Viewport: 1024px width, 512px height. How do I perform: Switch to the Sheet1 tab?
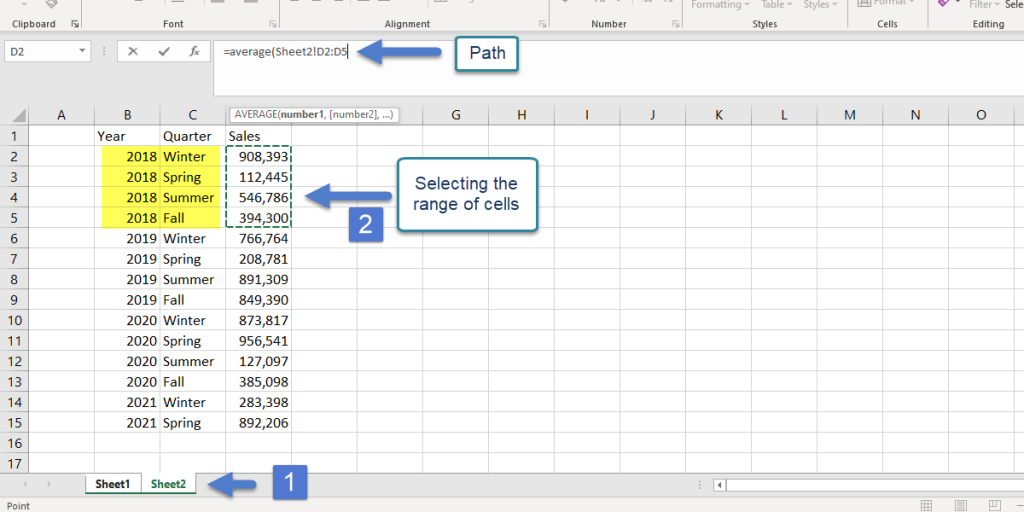pyautogui.click(x=113, y=484)
